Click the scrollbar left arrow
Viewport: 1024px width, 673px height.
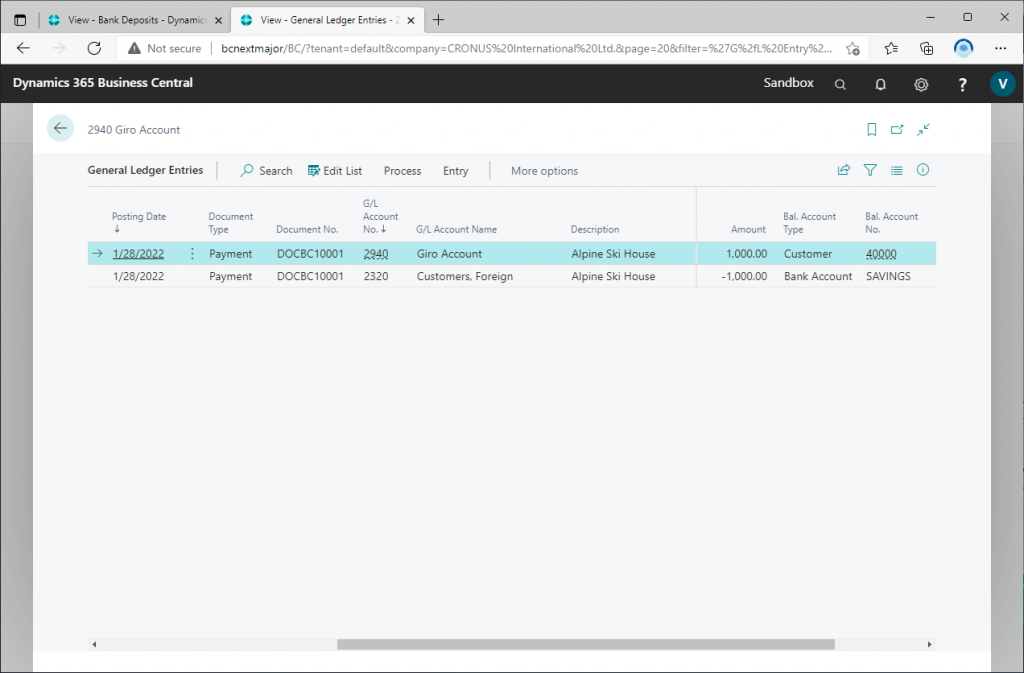click(95, 644)
